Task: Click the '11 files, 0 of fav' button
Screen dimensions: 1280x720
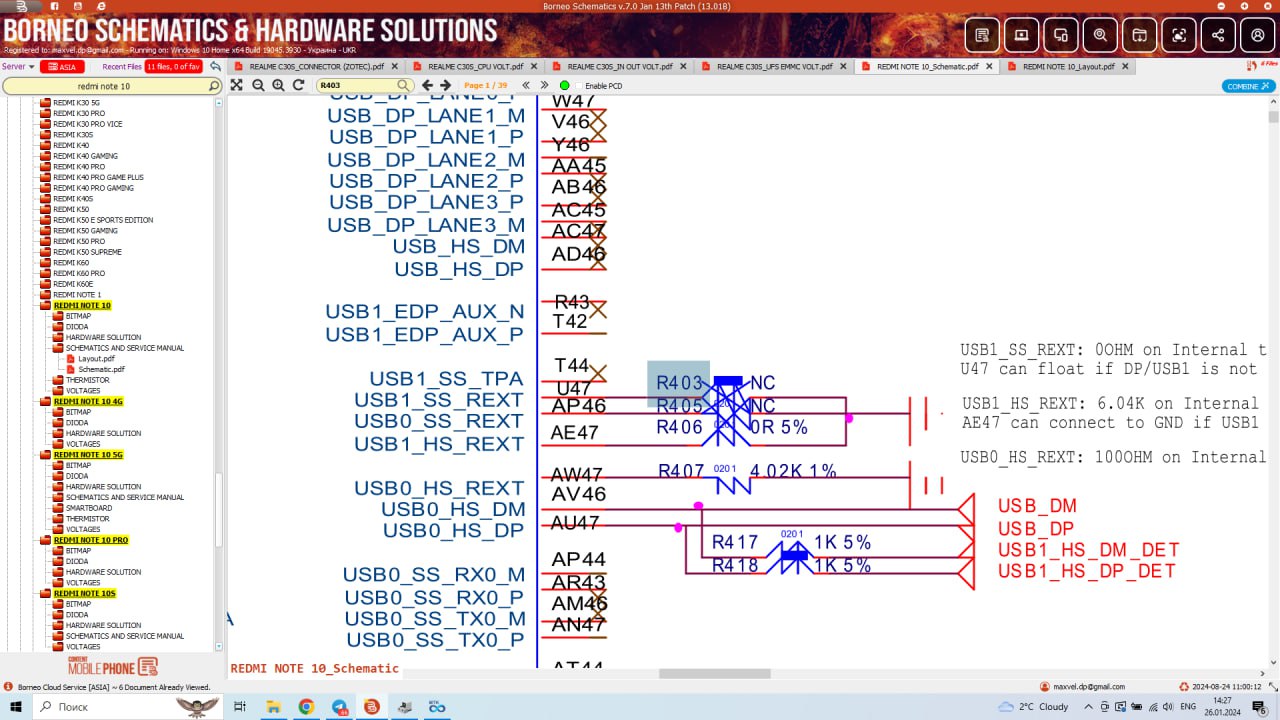Action: pyautogui.click(x=173, y=67)
